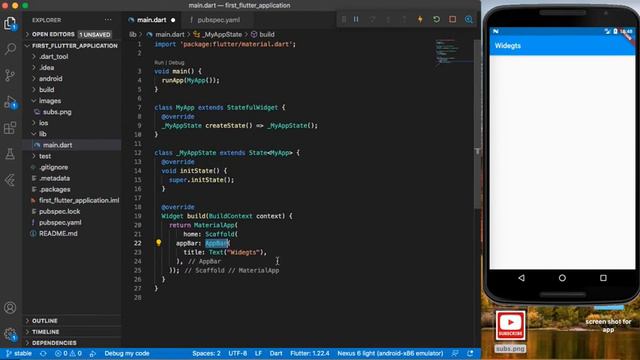640x360 pixels.
Task: Click Flutter: 1.22.4 version in status bar
Action: coord(310,353)
